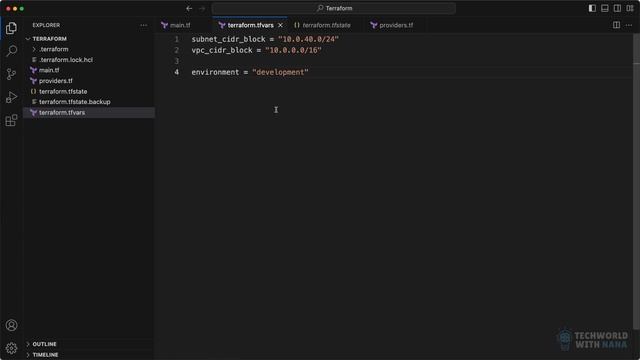Open the customize layout icon
Image resolution: width=640 pixels, height=360 pixels.
click(630, 8)
